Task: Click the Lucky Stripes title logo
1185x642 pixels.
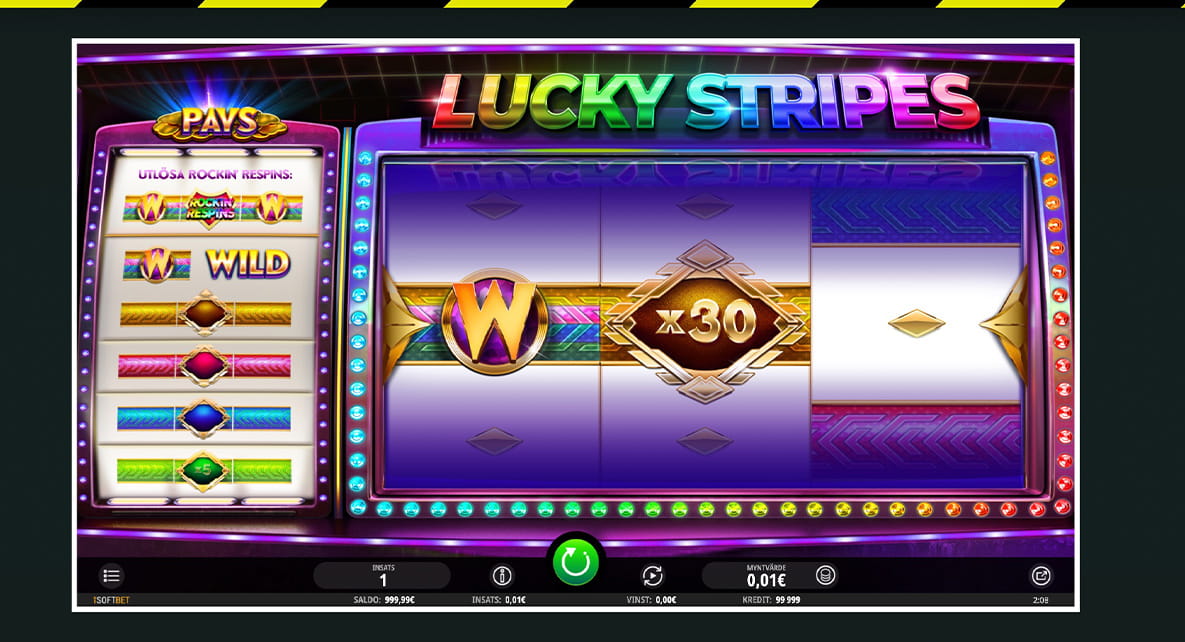Action: click(707, 102)
